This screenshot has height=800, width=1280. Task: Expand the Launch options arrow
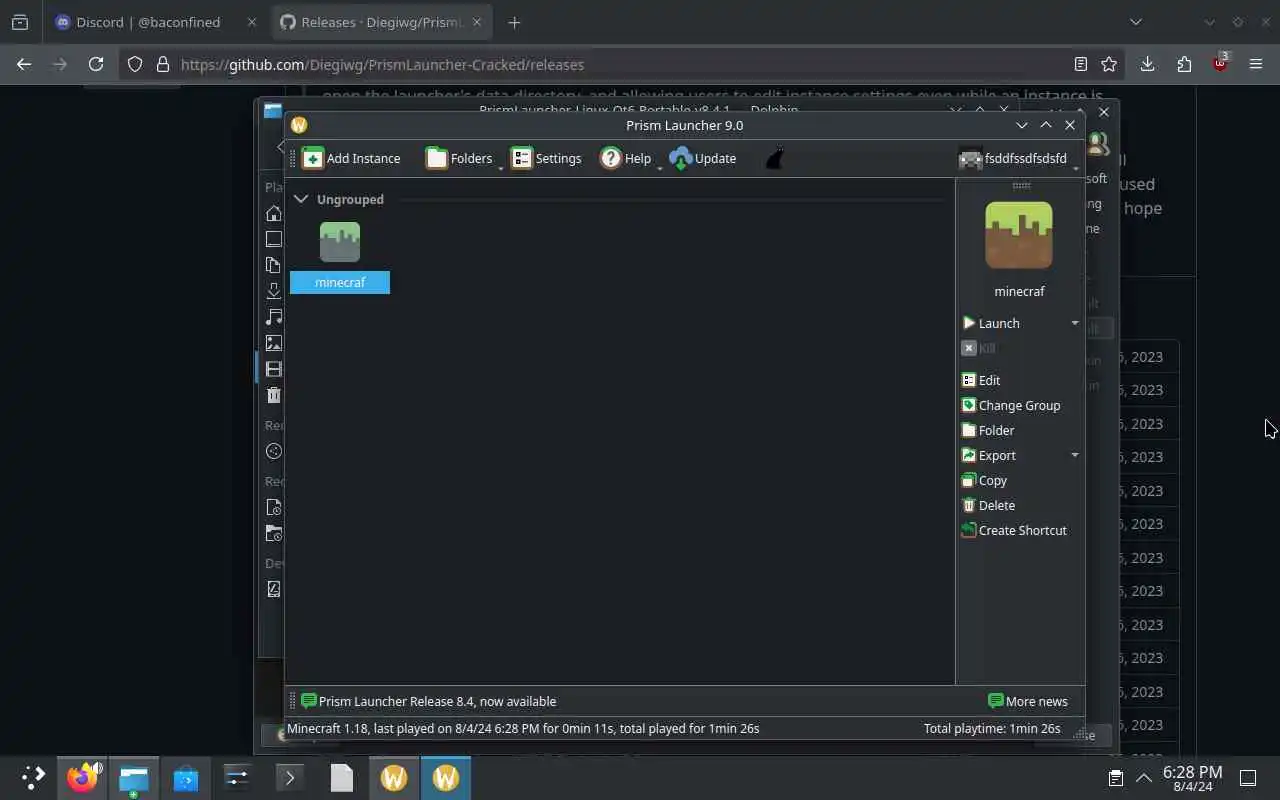point(1075,323)
